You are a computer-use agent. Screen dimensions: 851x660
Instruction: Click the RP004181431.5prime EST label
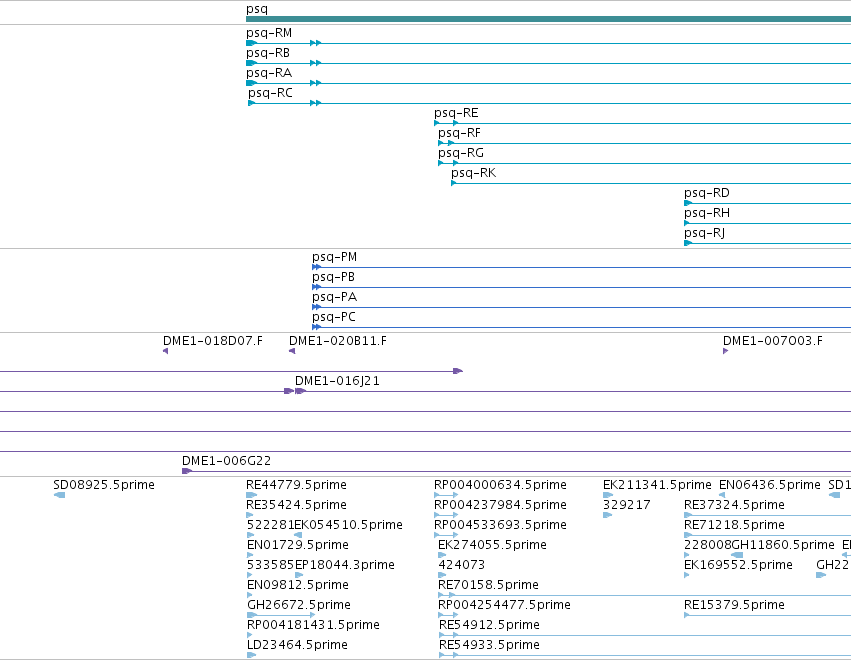tap(313, 625)
